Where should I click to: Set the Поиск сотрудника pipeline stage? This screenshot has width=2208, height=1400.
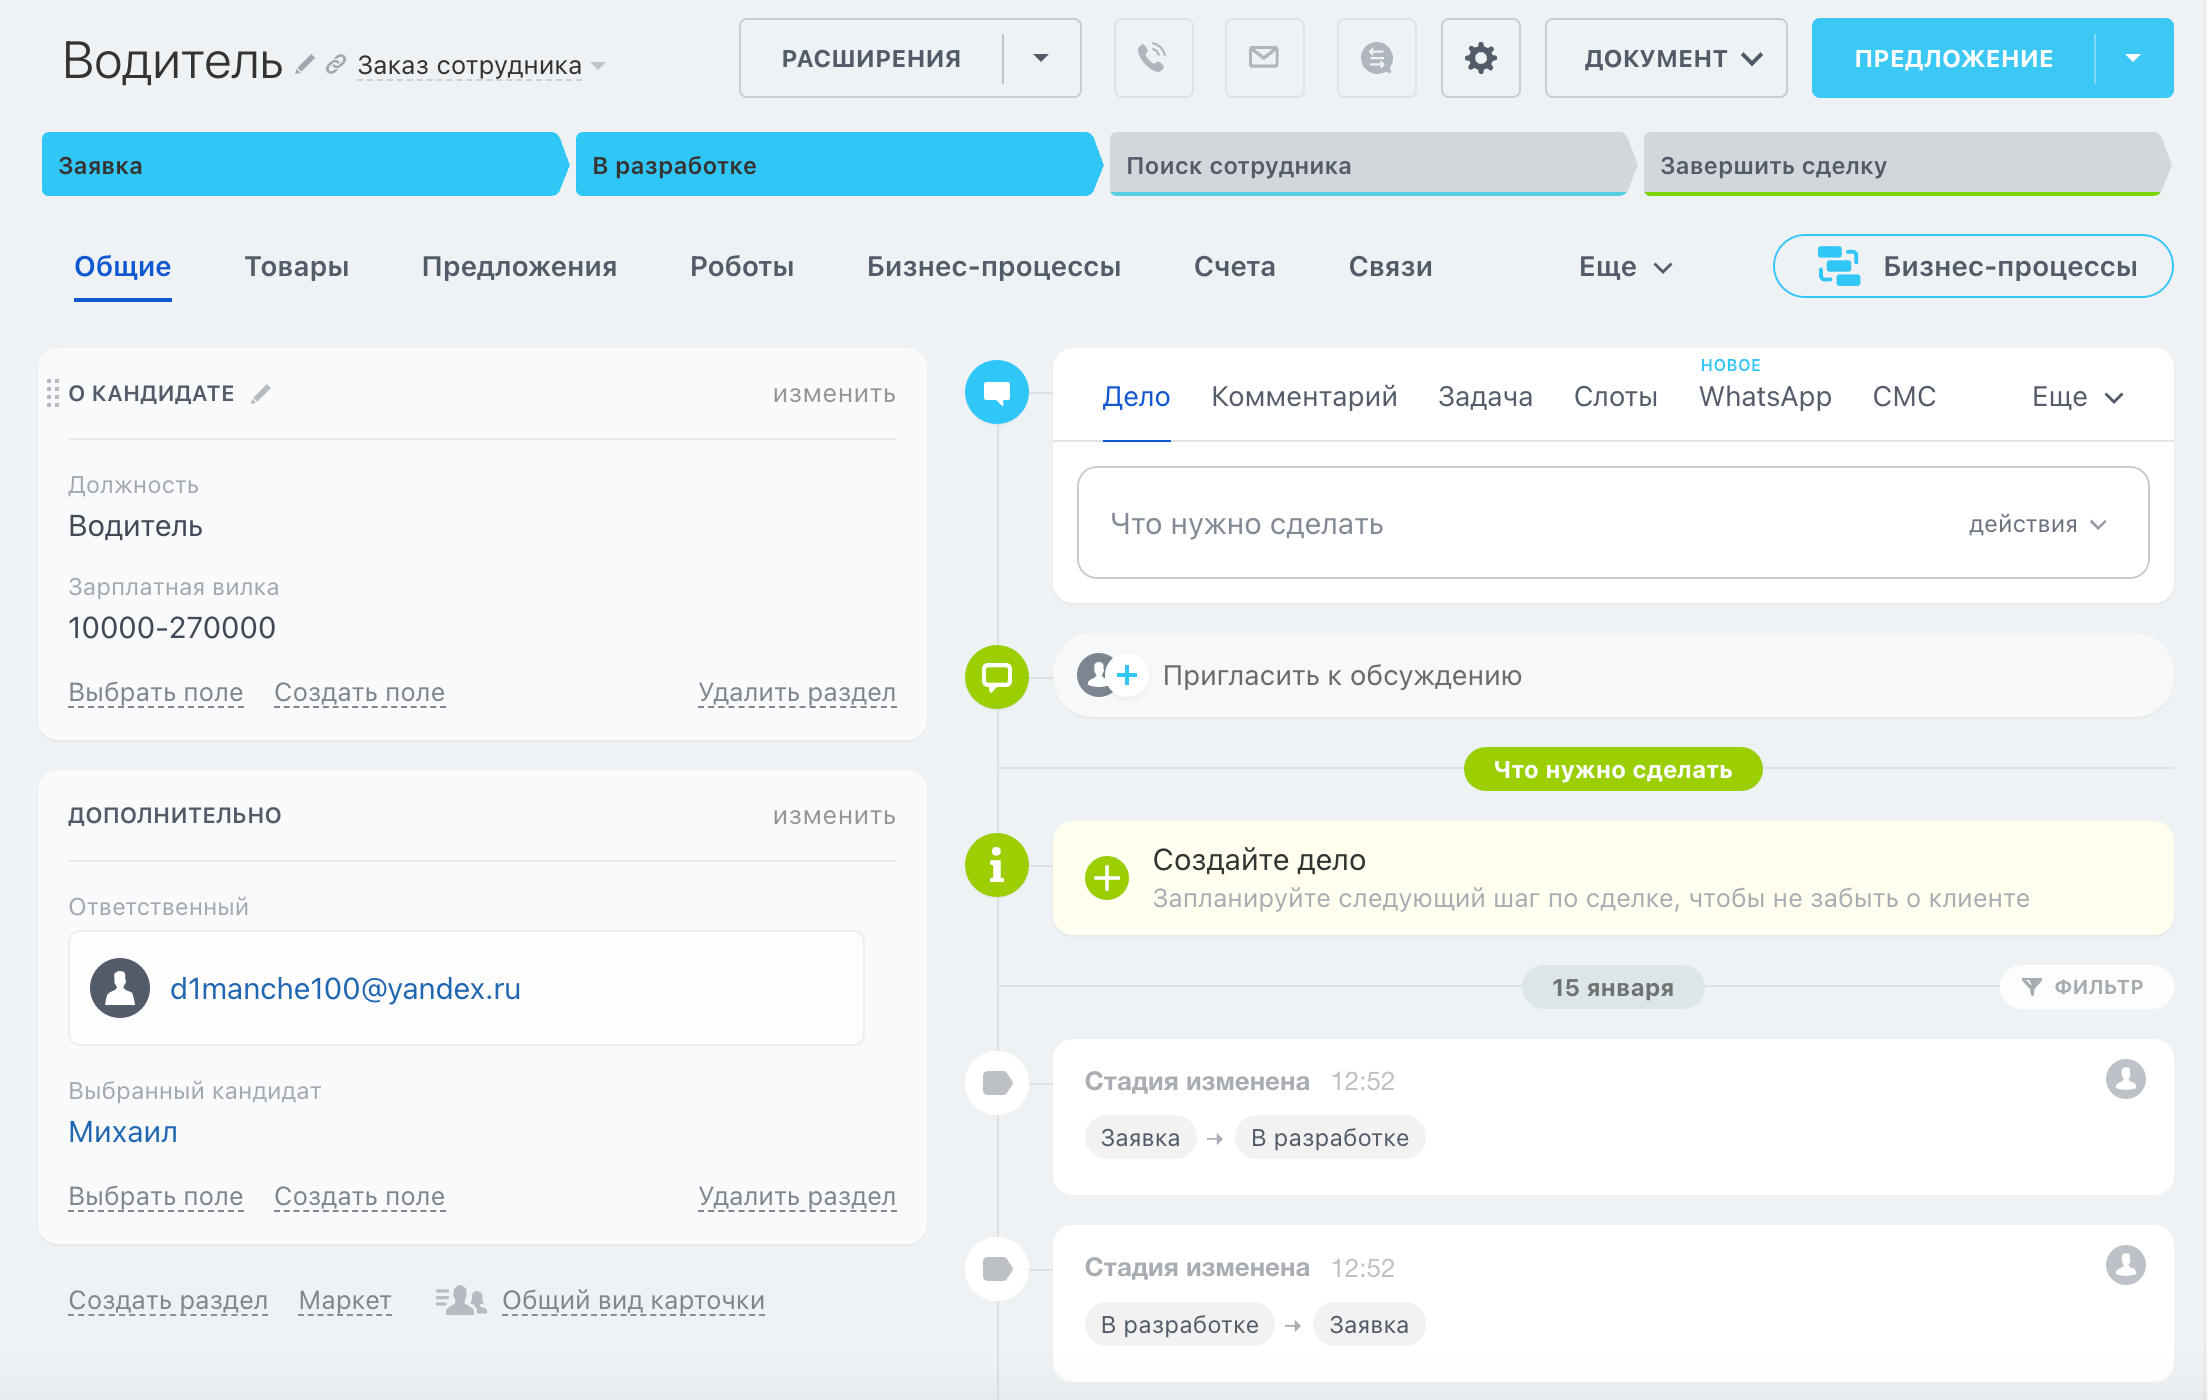pos(1368,165)
